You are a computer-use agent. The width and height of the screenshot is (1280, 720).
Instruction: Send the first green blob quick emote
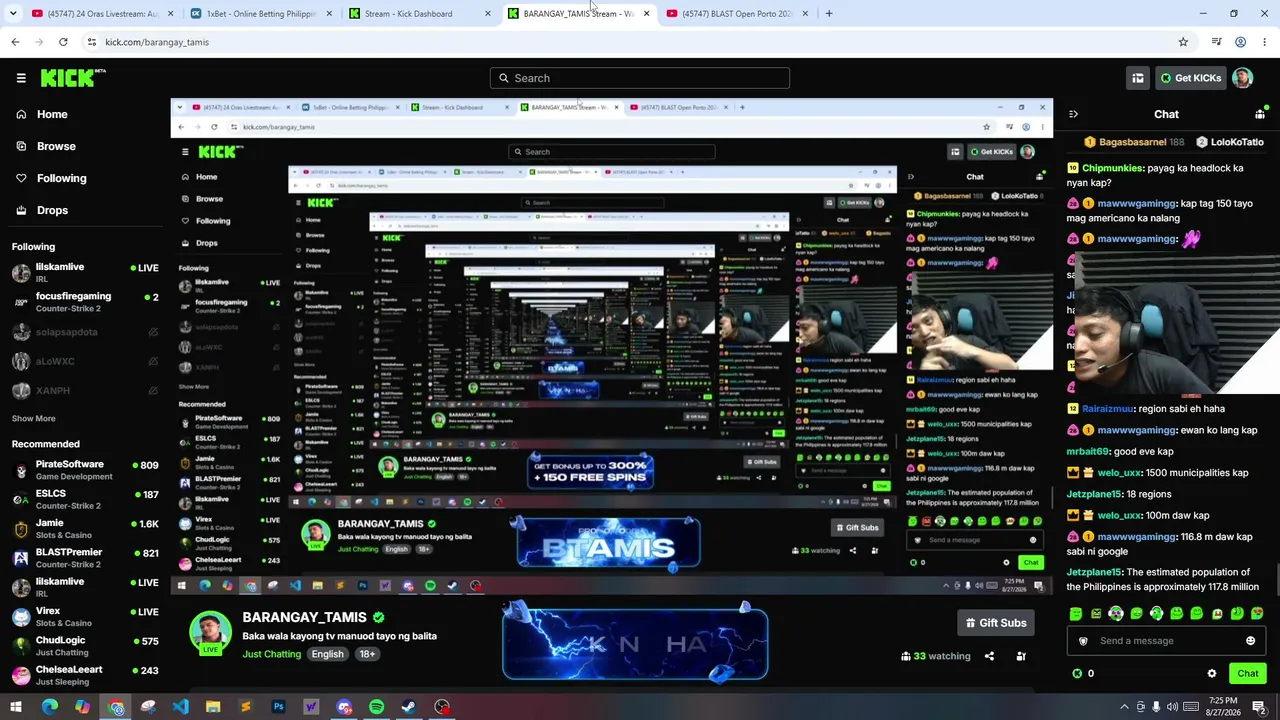1075,614
